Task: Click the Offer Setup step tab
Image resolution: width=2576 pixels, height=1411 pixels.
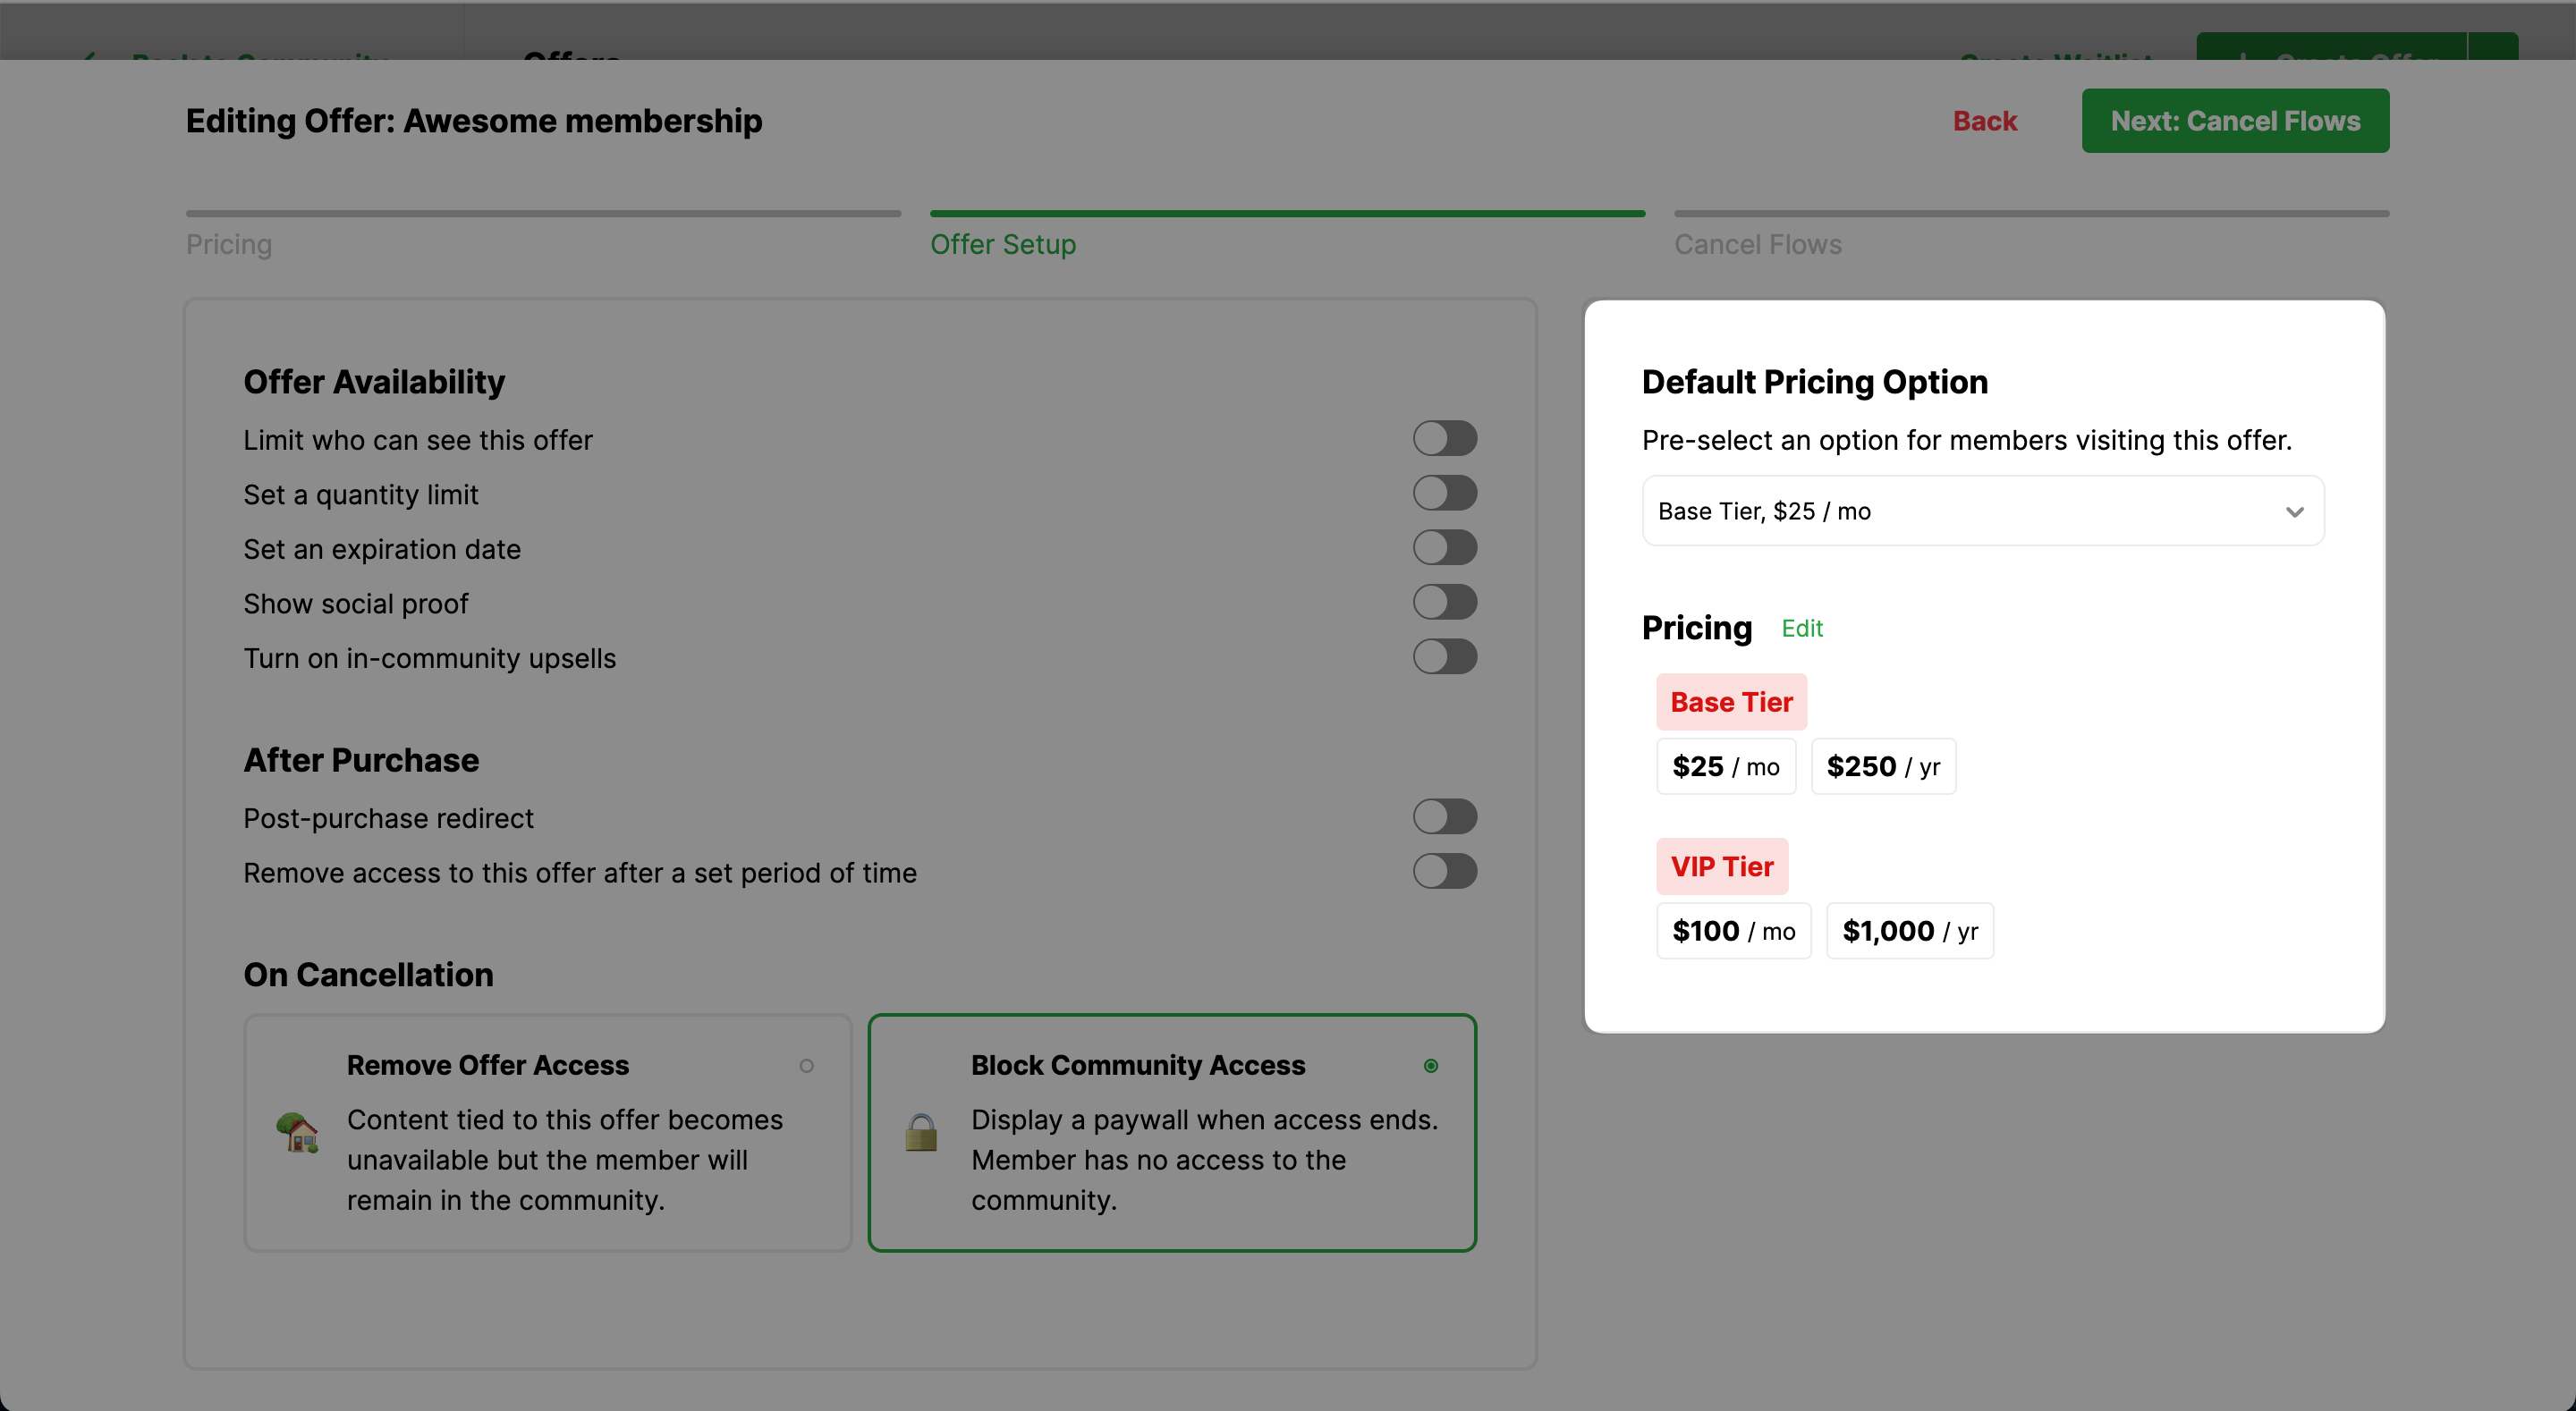Action: pos(1002,244)
